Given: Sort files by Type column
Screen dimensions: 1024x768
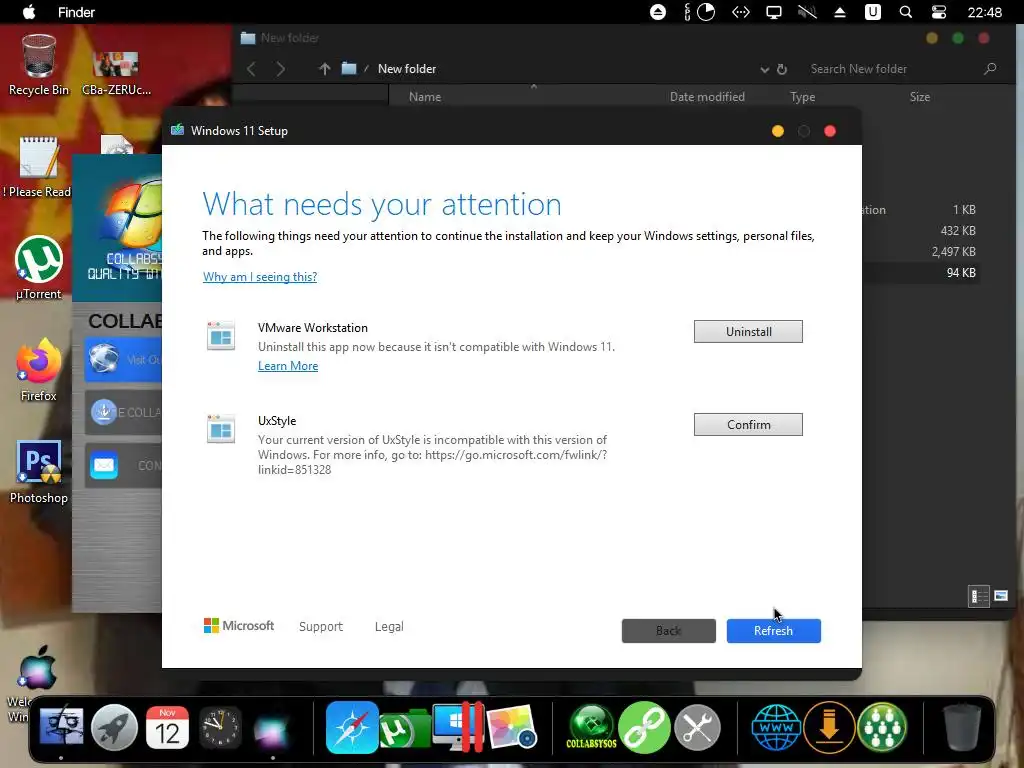Looking at the screenshot, I should (x=803, y=97).
